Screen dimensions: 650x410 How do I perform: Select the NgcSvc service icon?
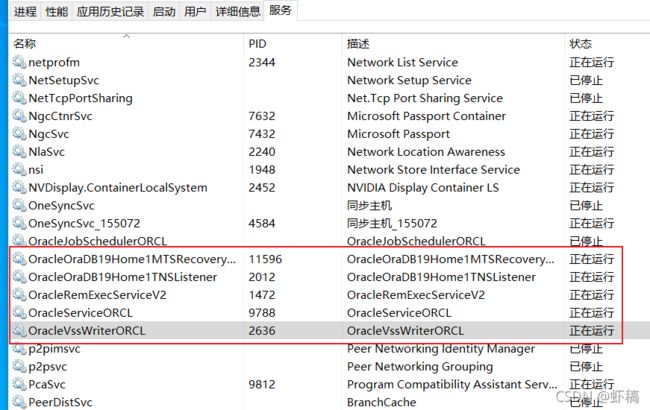point(19,134)
